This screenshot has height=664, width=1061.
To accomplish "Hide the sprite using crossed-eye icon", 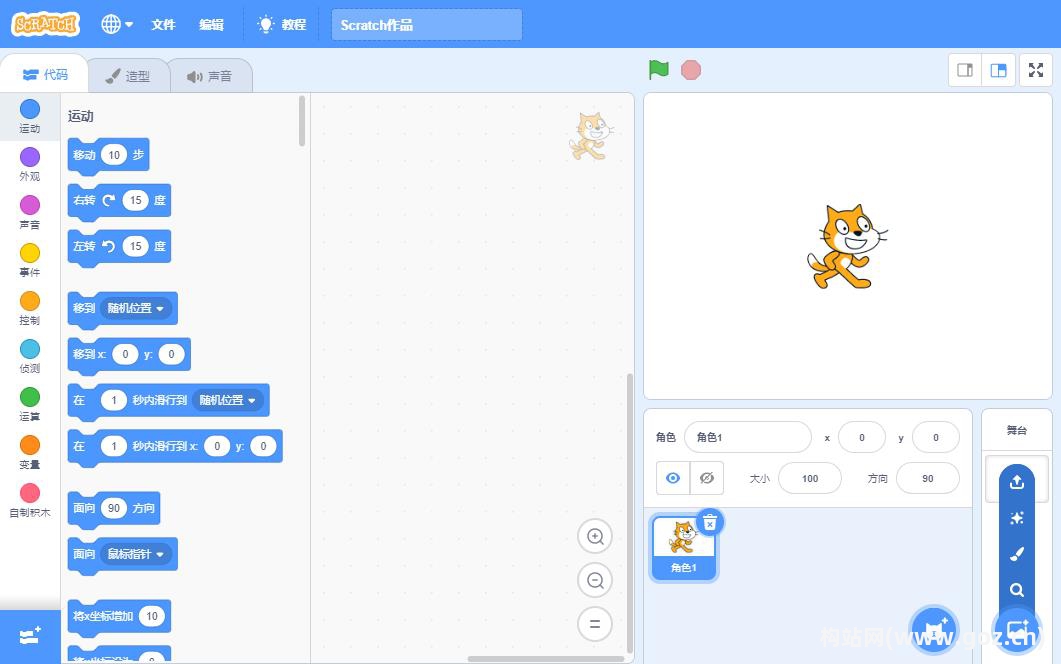I will (x=706, y=478).
